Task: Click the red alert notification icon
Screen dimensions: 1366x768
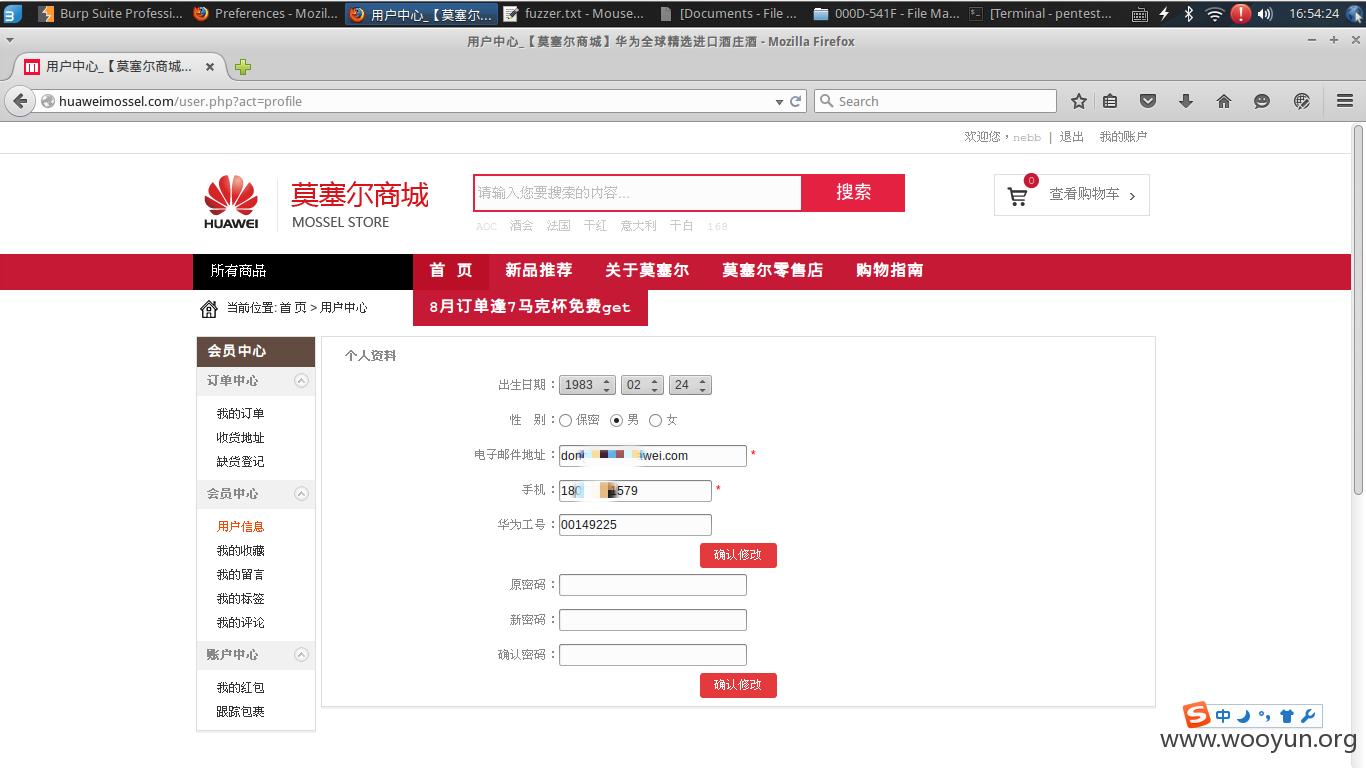Action: (x=1240, y=14)
